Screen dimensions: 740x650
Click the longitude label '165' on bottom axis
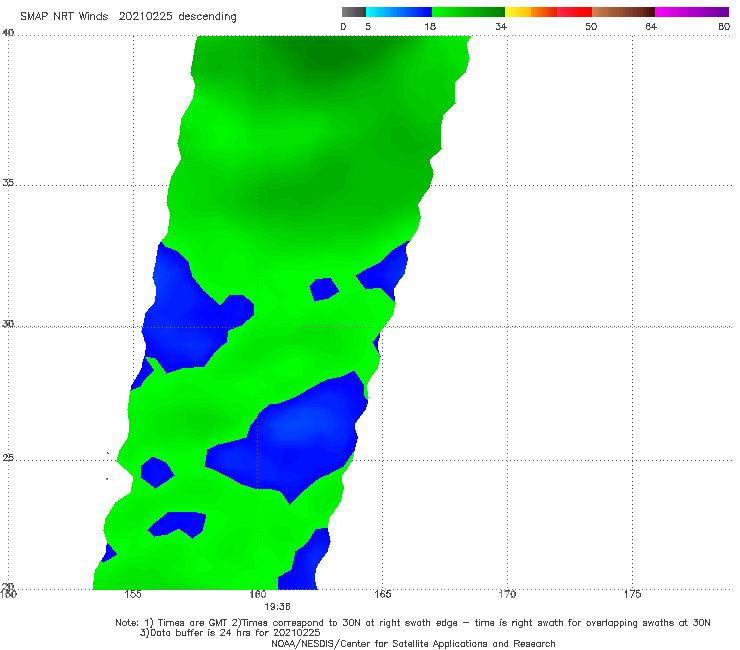click(382, 594)
